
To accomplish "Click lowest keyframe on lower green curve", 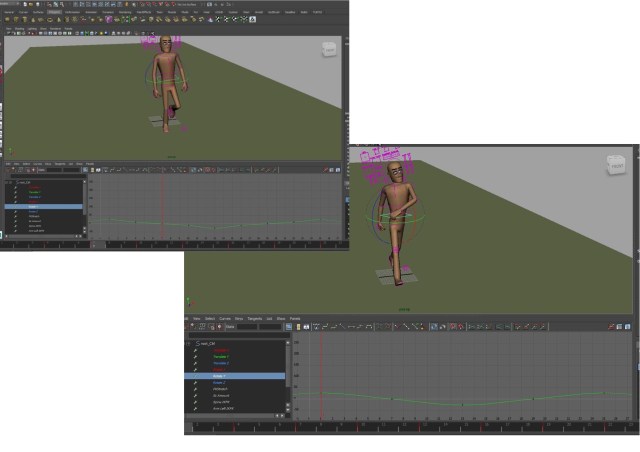I will pos(462,405).
